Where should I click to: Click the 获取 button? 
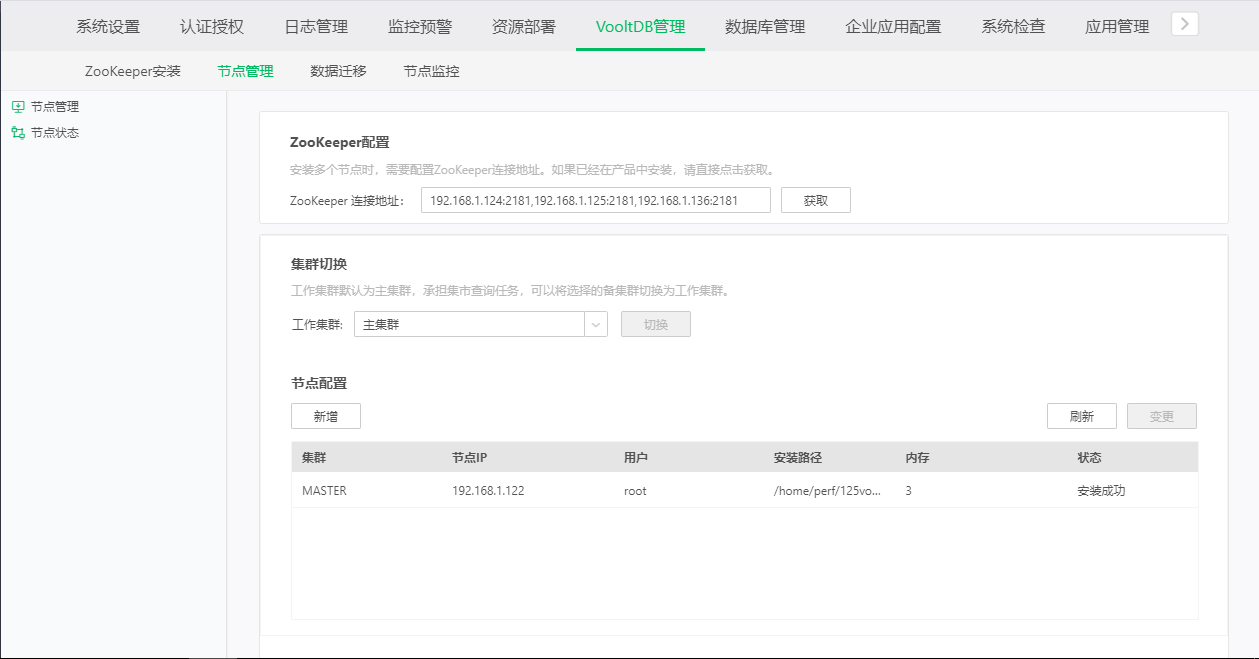click(x=815, y=200)
